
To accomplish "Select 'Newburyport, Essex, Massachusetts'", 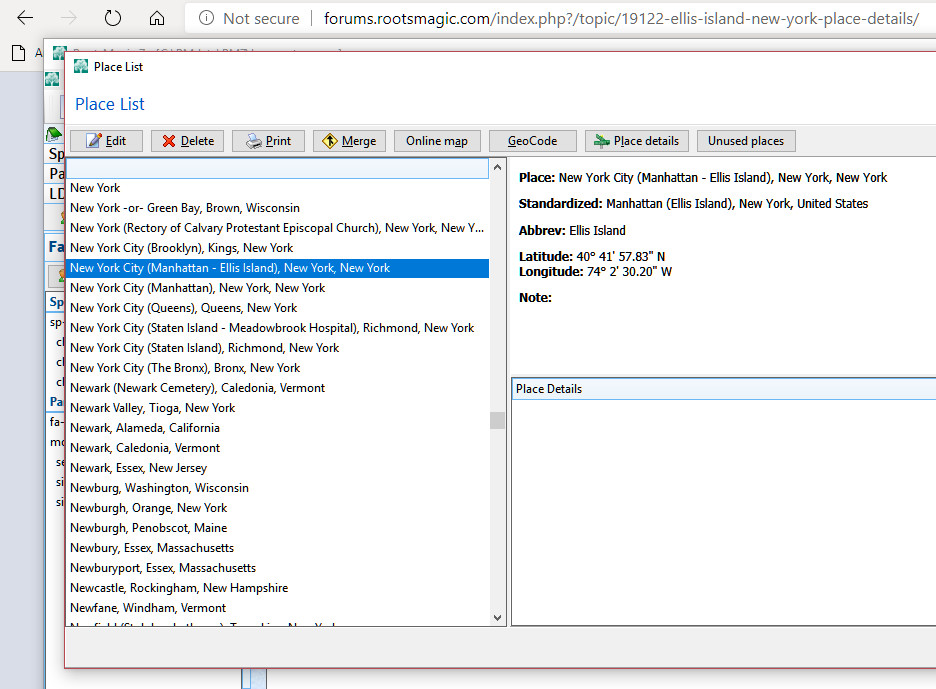I will [277, 568].
